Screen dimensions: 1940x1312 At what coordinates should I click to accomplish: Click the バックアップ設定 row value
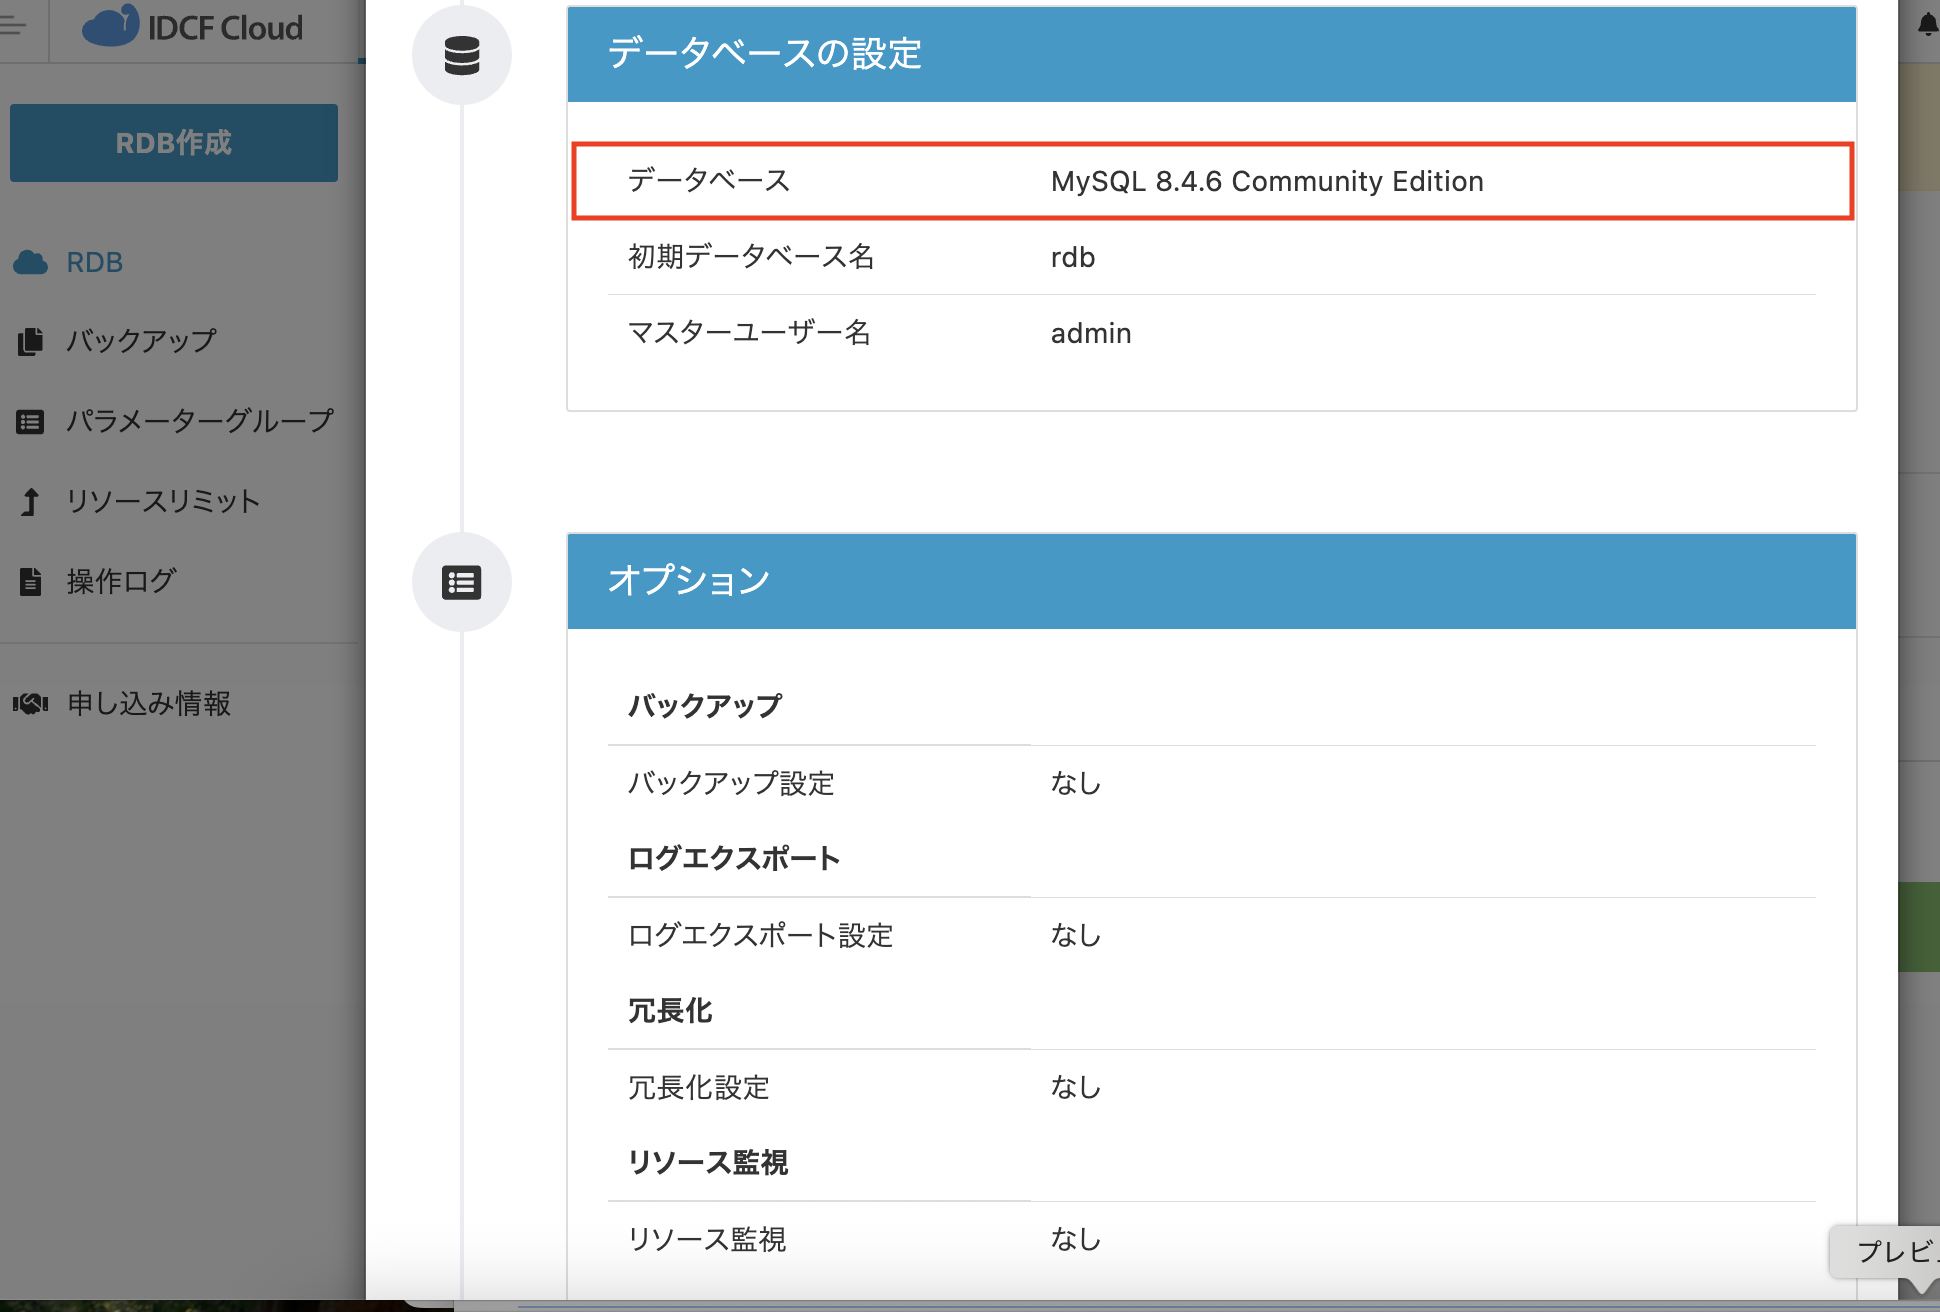1076,783
